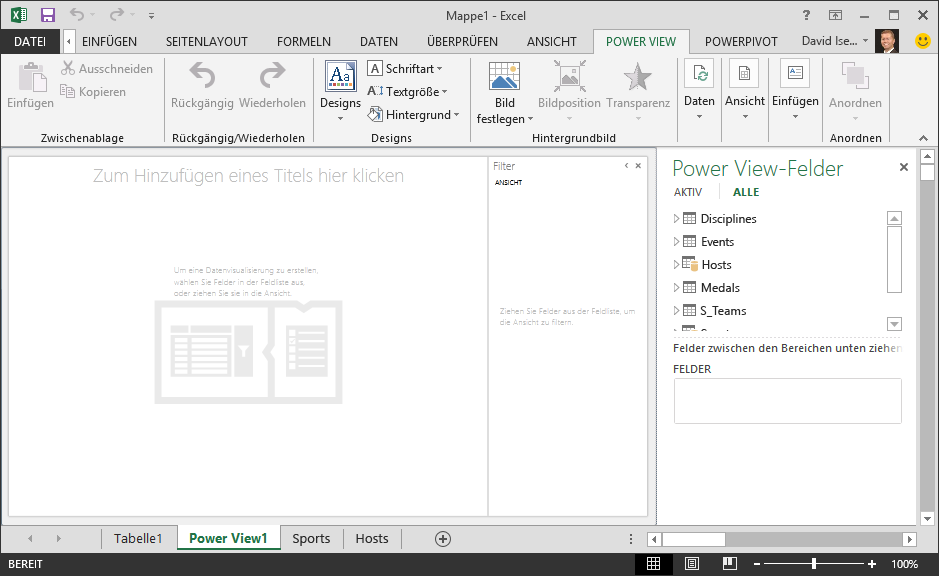
Task: Open the Hosts sheet tab
Action: [372, 538]
